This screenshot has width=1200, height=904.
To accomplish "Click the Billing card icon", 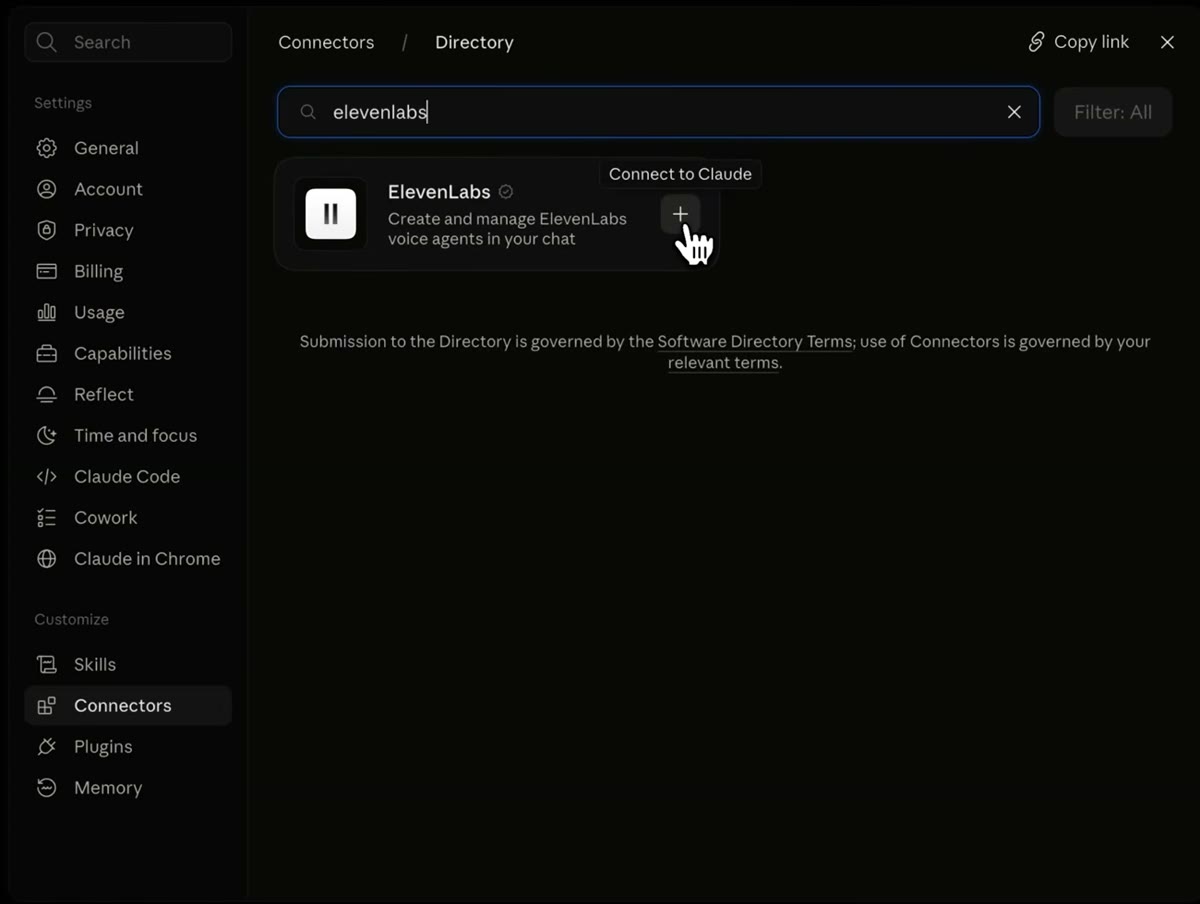I will click(46, 271).
